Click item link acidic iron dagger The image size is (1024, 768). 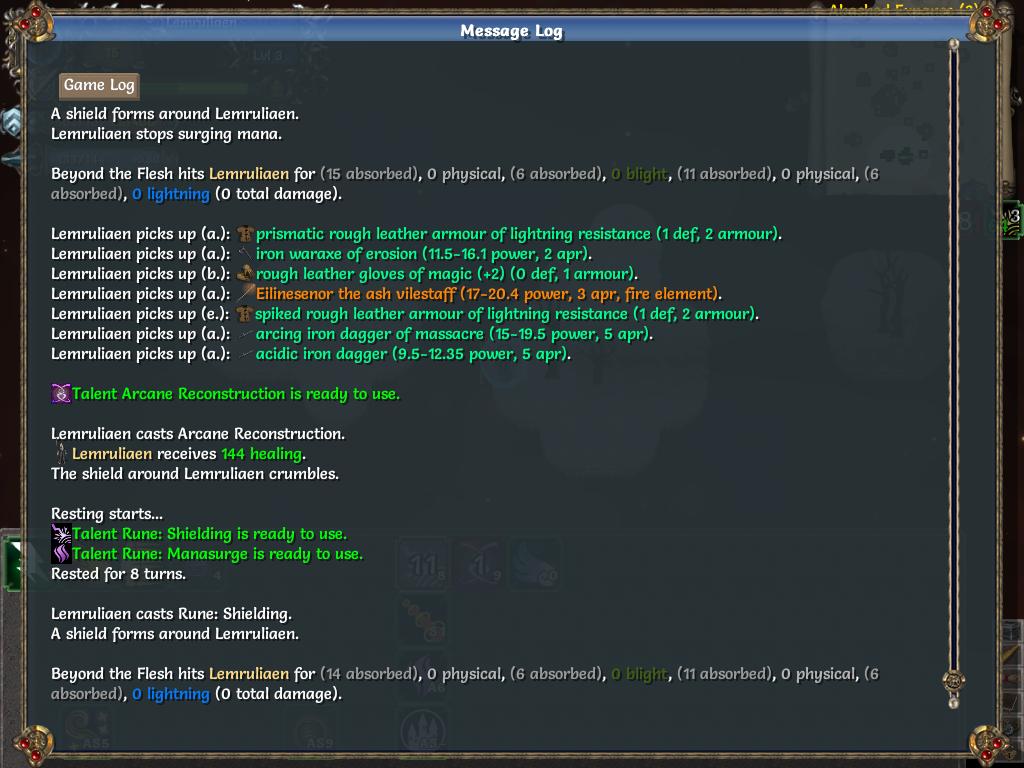(x=413, y=354)
